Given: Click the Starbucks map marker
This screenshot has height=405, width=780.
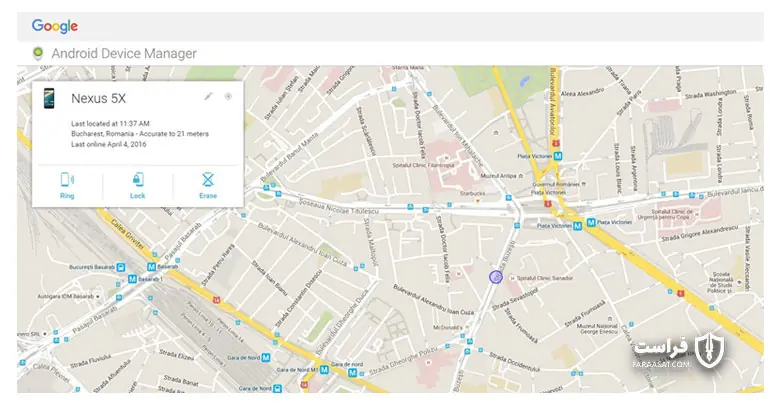Looking at the screenshot, I should point(478,201).
